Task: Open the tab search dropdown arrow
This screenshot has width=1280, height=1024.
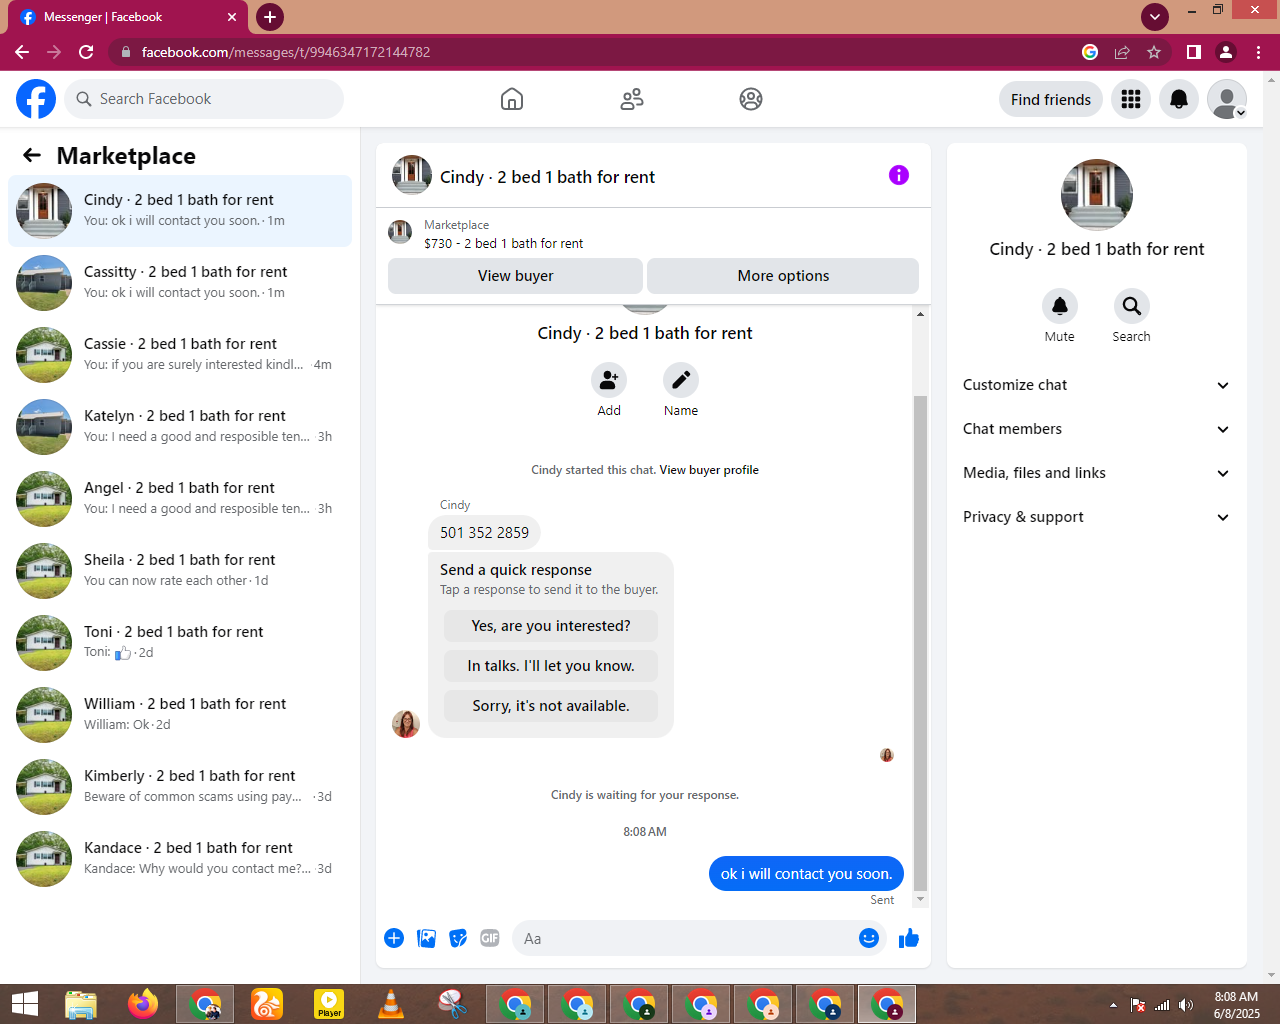Action: (x=1155, y=16)
